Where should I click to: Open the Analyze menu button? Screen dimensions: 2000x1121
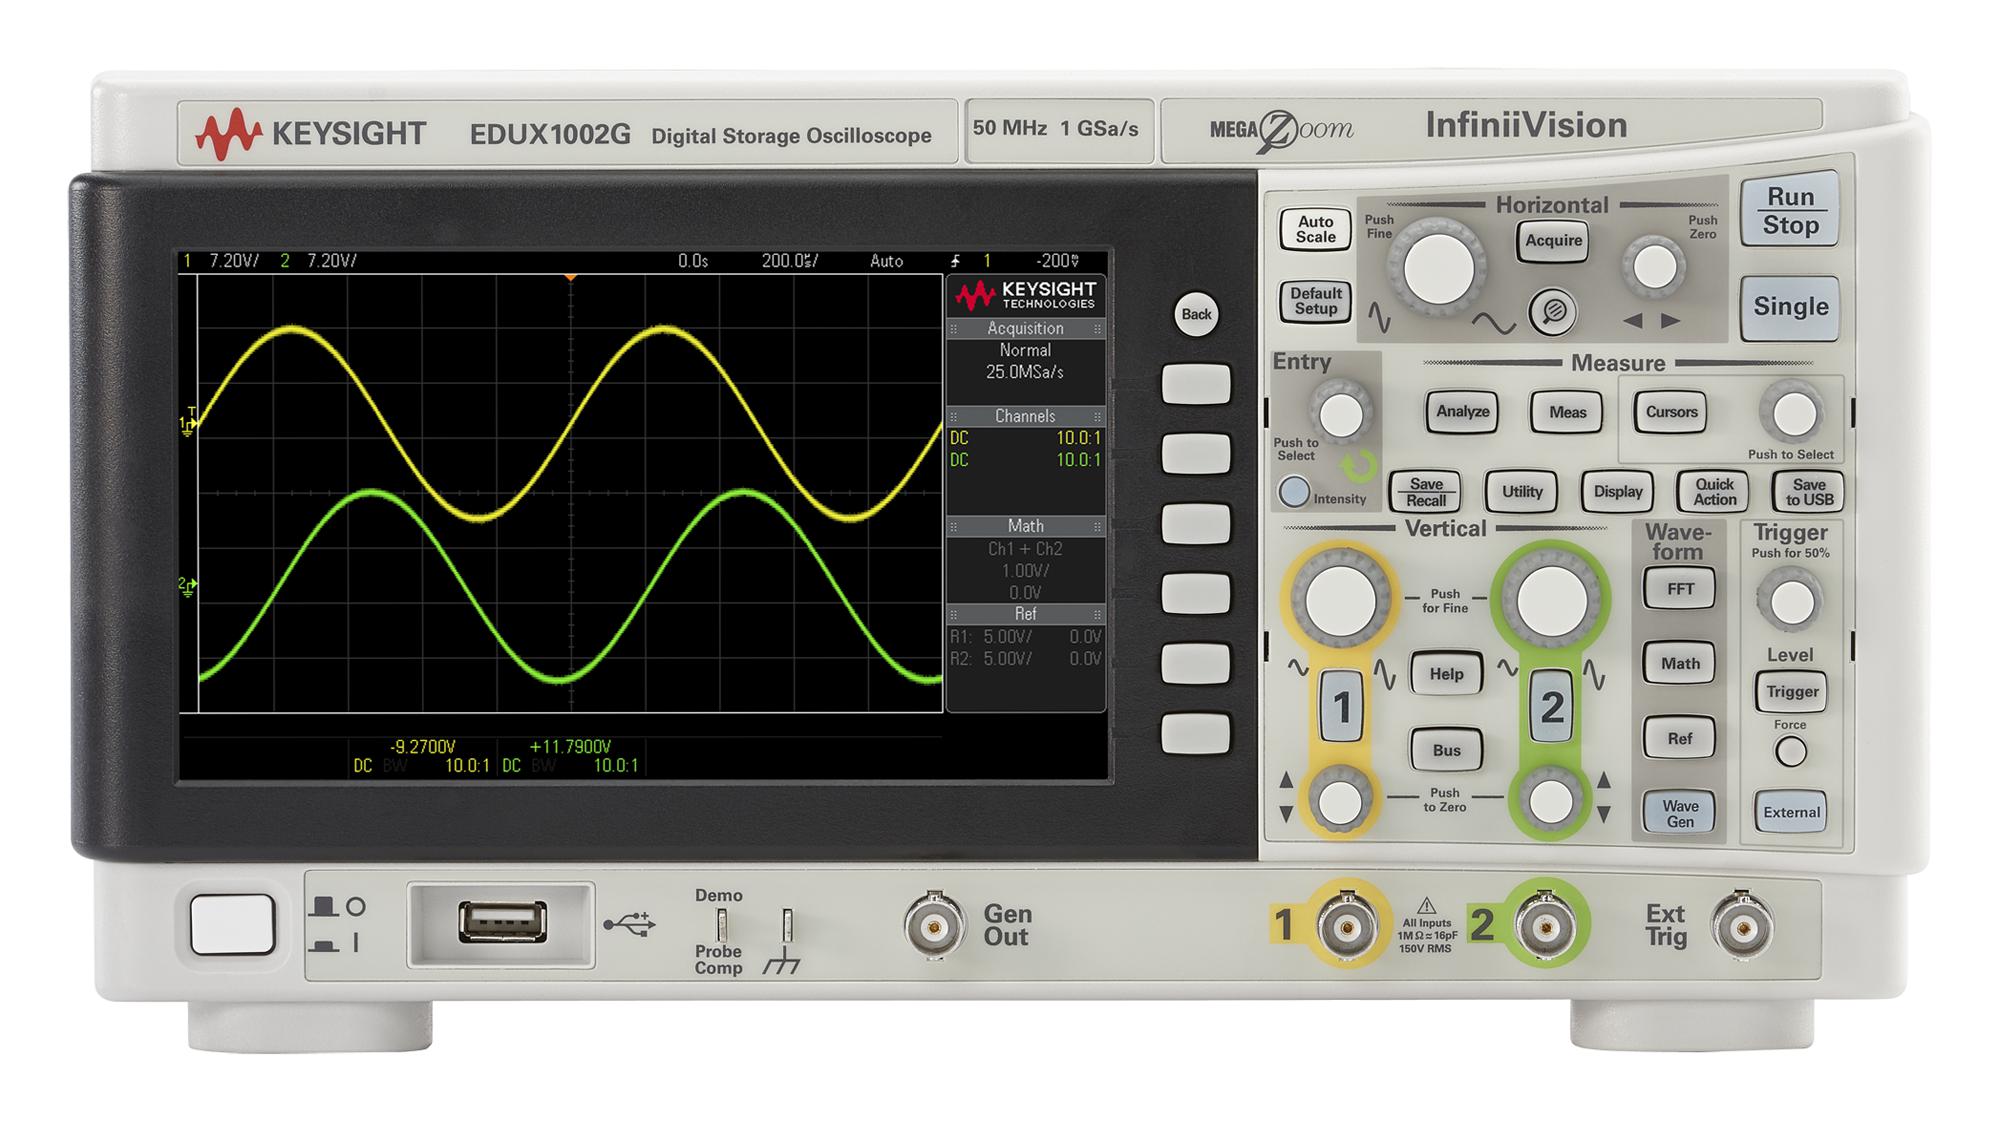[1463, 410]
